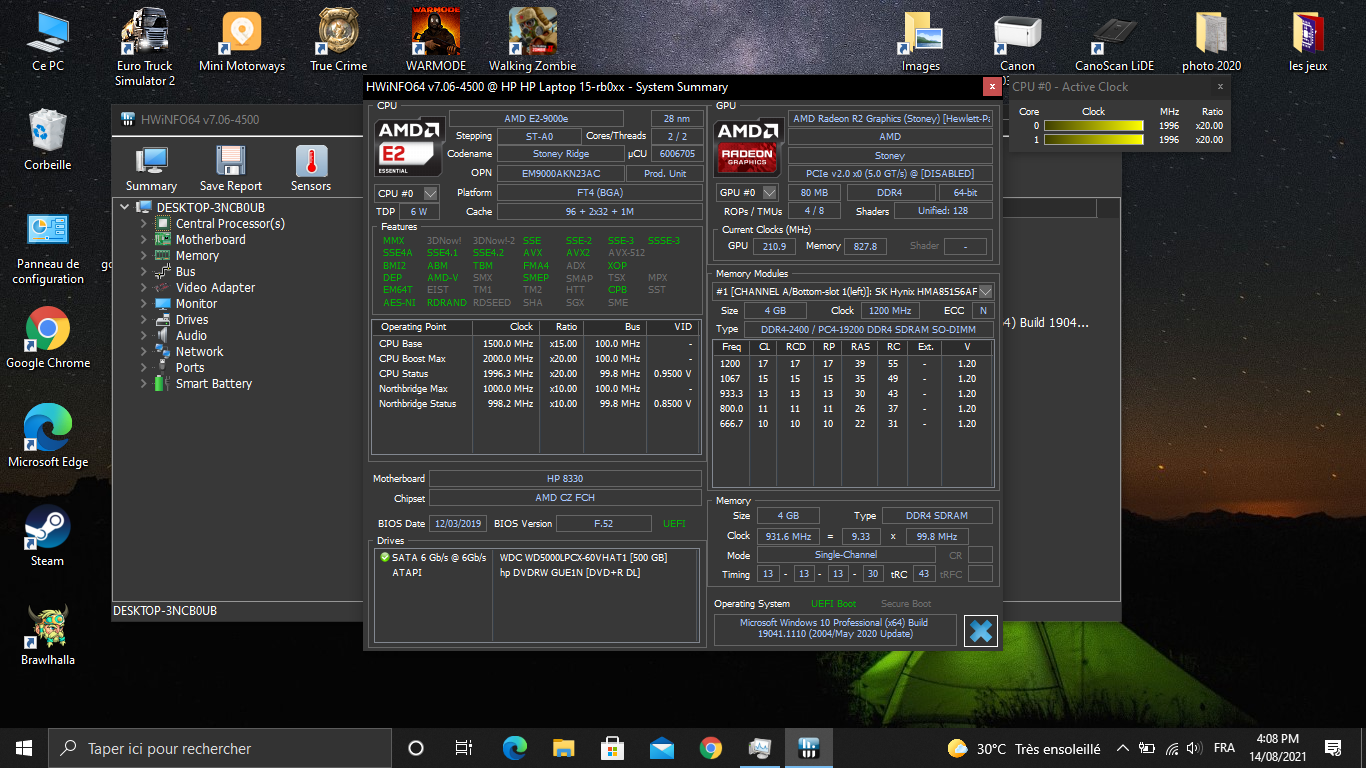Click the hp DVDRW GUE1N drive entry

click(x=570, y=573)
